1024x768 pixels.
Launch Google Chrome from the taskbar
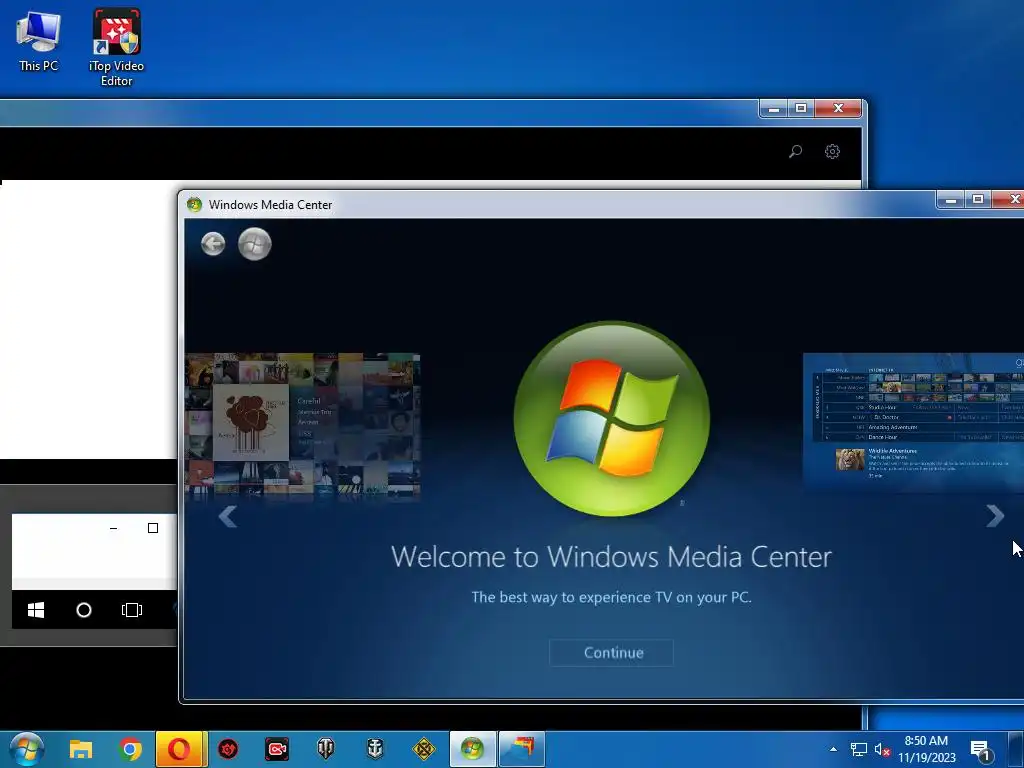pos(130,749)
